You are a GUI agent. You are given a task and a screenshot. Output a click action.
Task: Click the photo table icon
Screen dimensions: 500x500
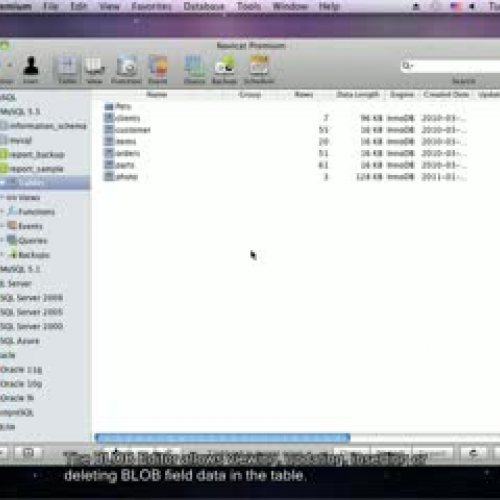[x=109, y=176]
